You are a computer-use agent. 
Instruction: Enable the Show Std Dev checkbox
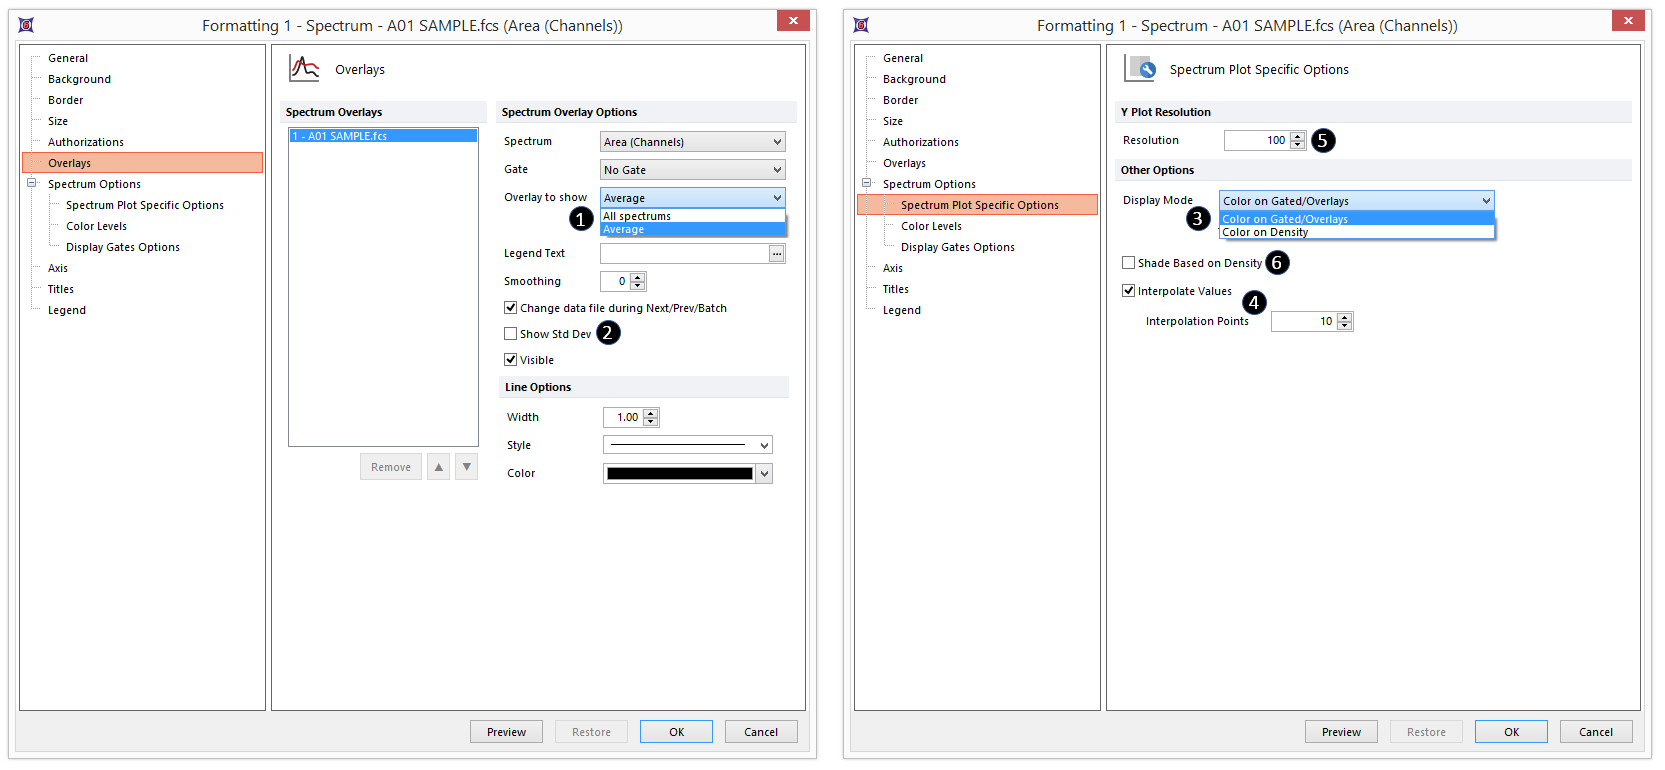click(511, 334)
